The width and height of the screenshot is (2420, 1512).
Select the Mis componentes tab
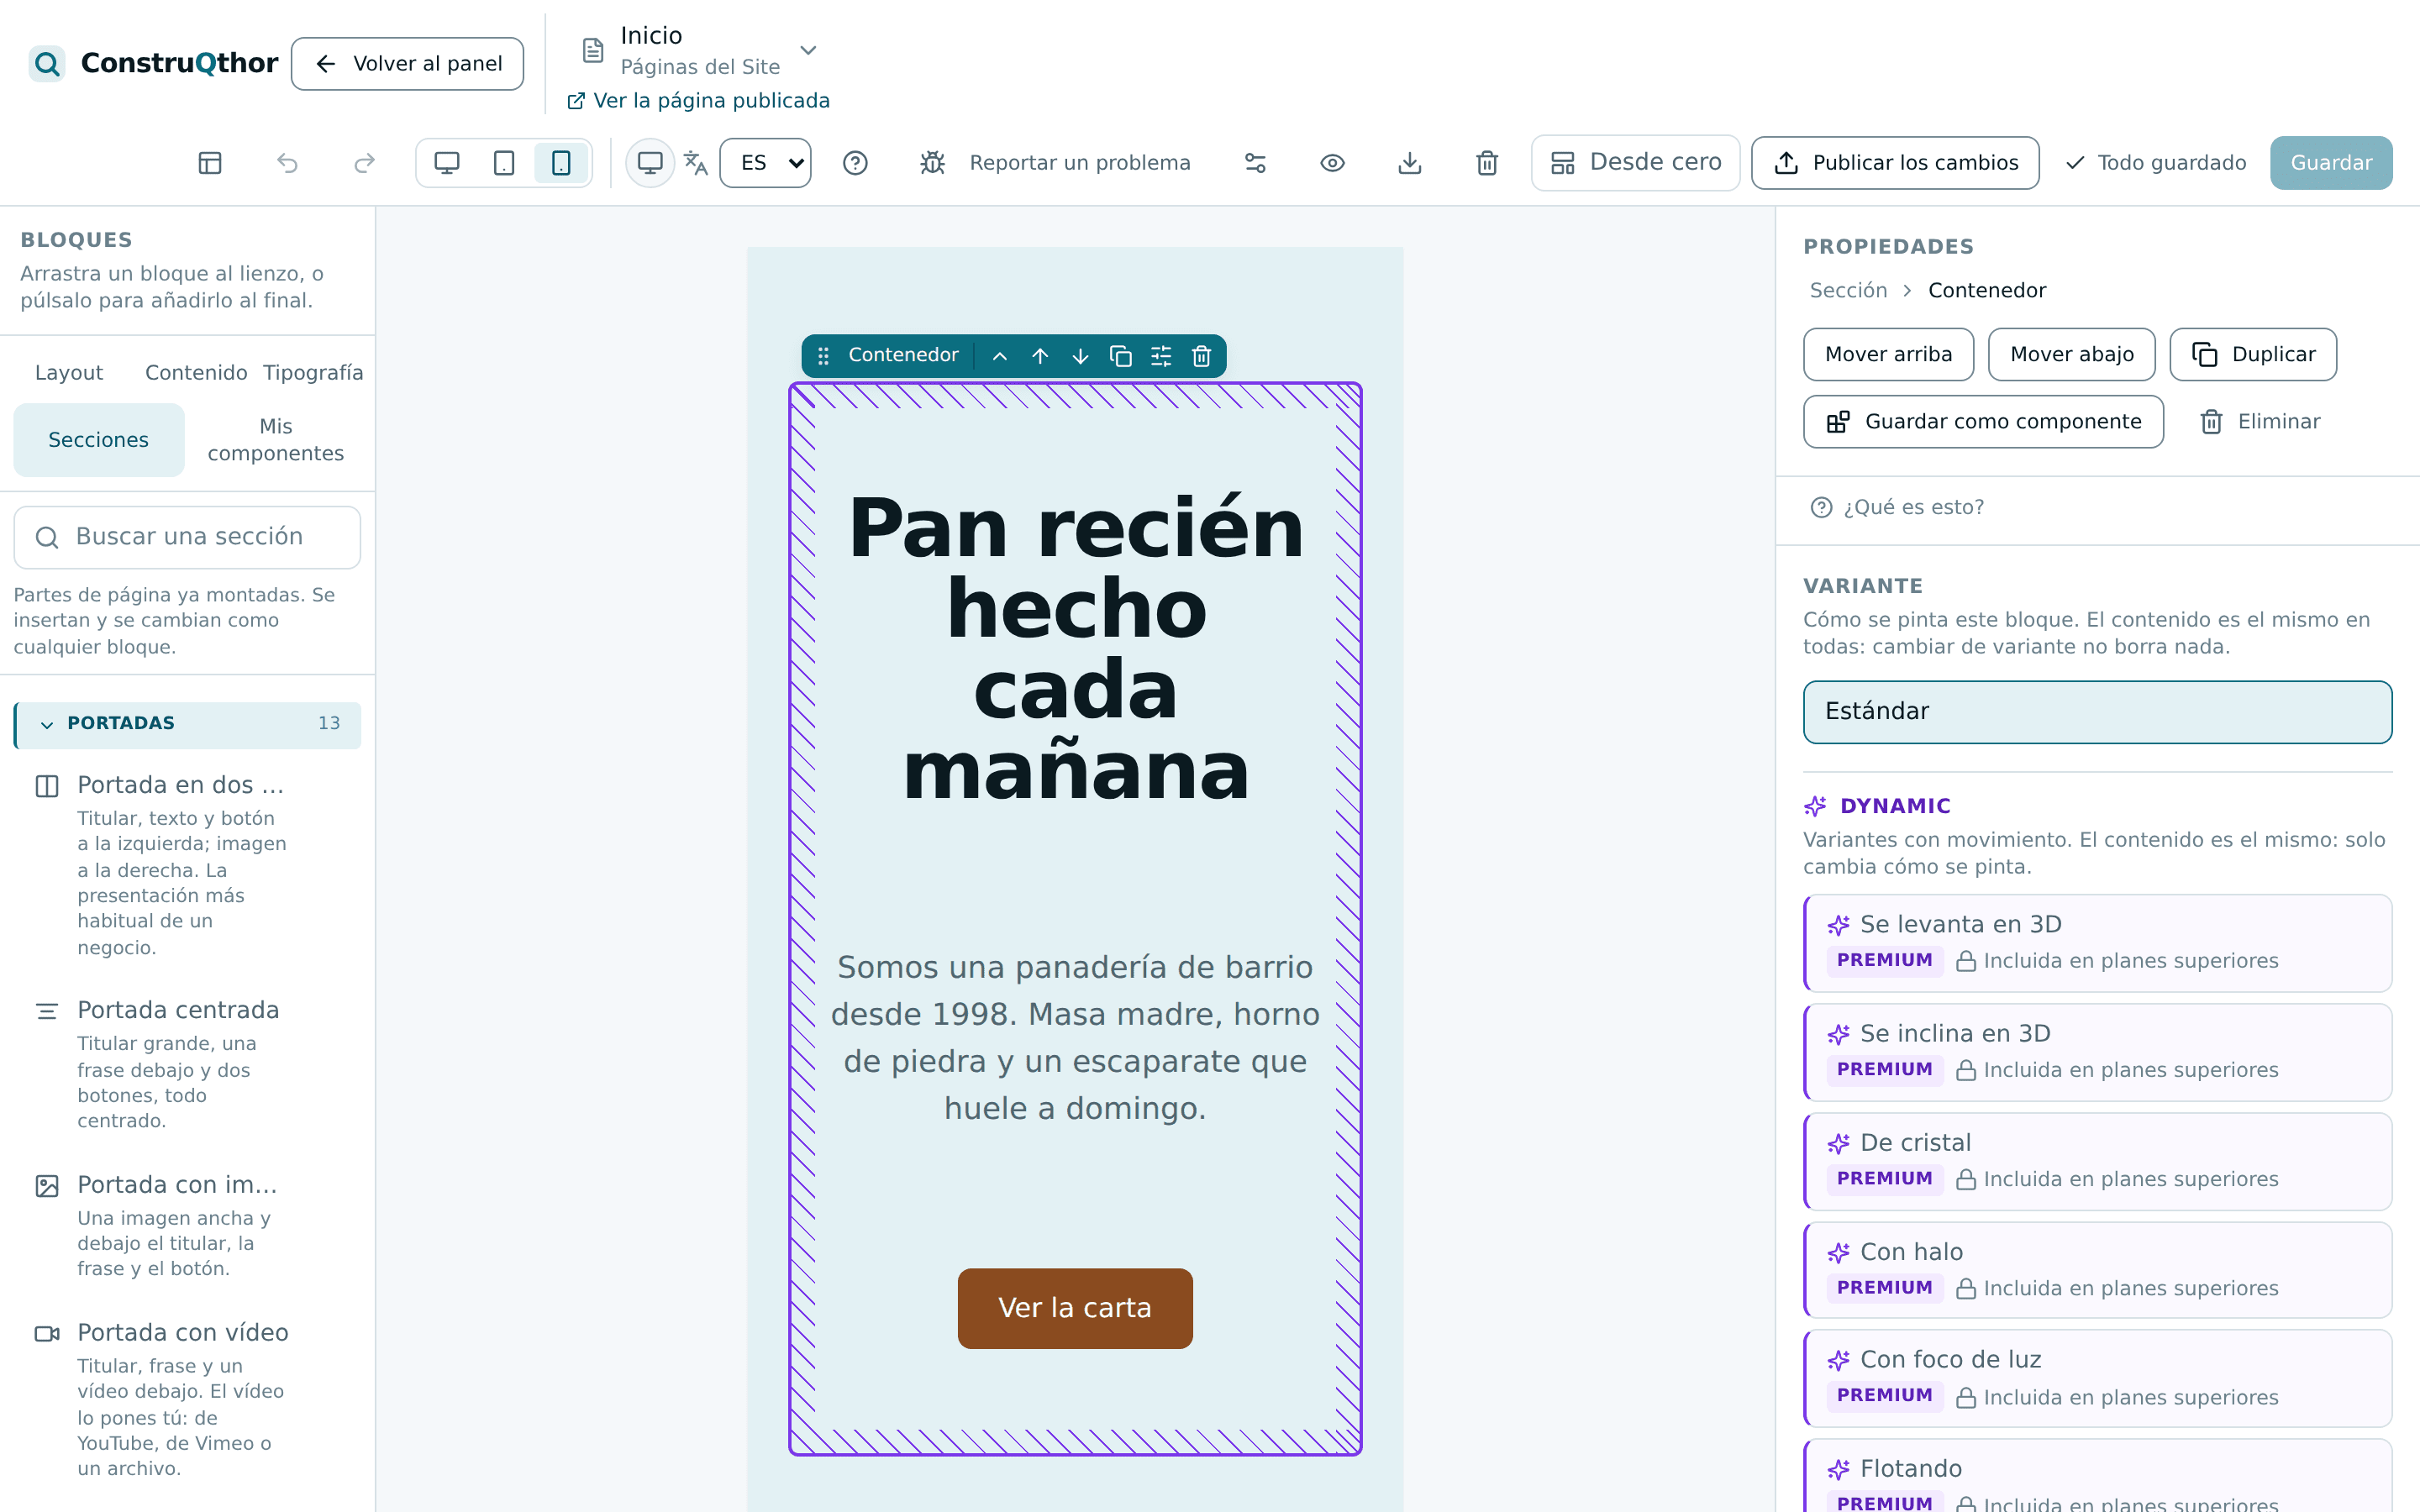click(x=275, y=440)
